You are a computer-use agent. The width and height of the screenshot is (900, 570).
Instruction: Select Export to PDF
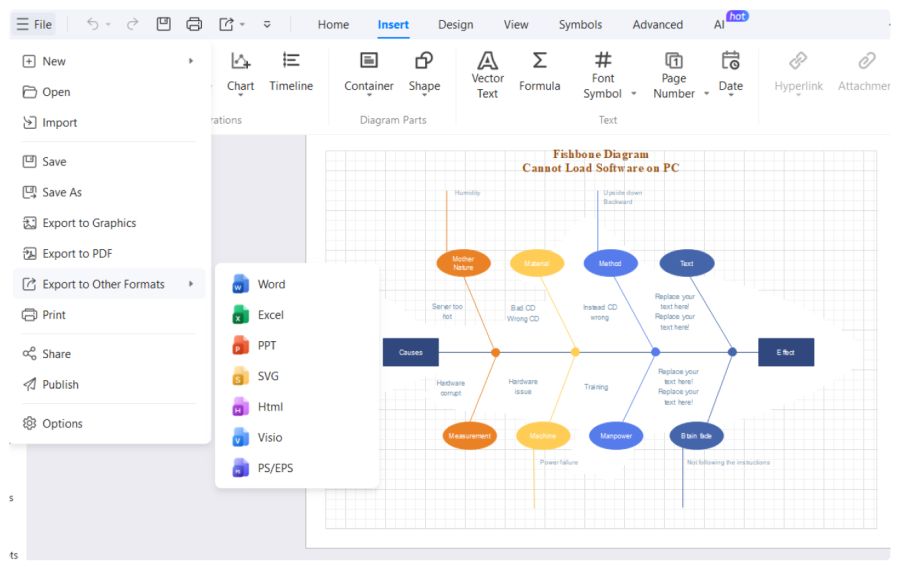click(108, 253)
